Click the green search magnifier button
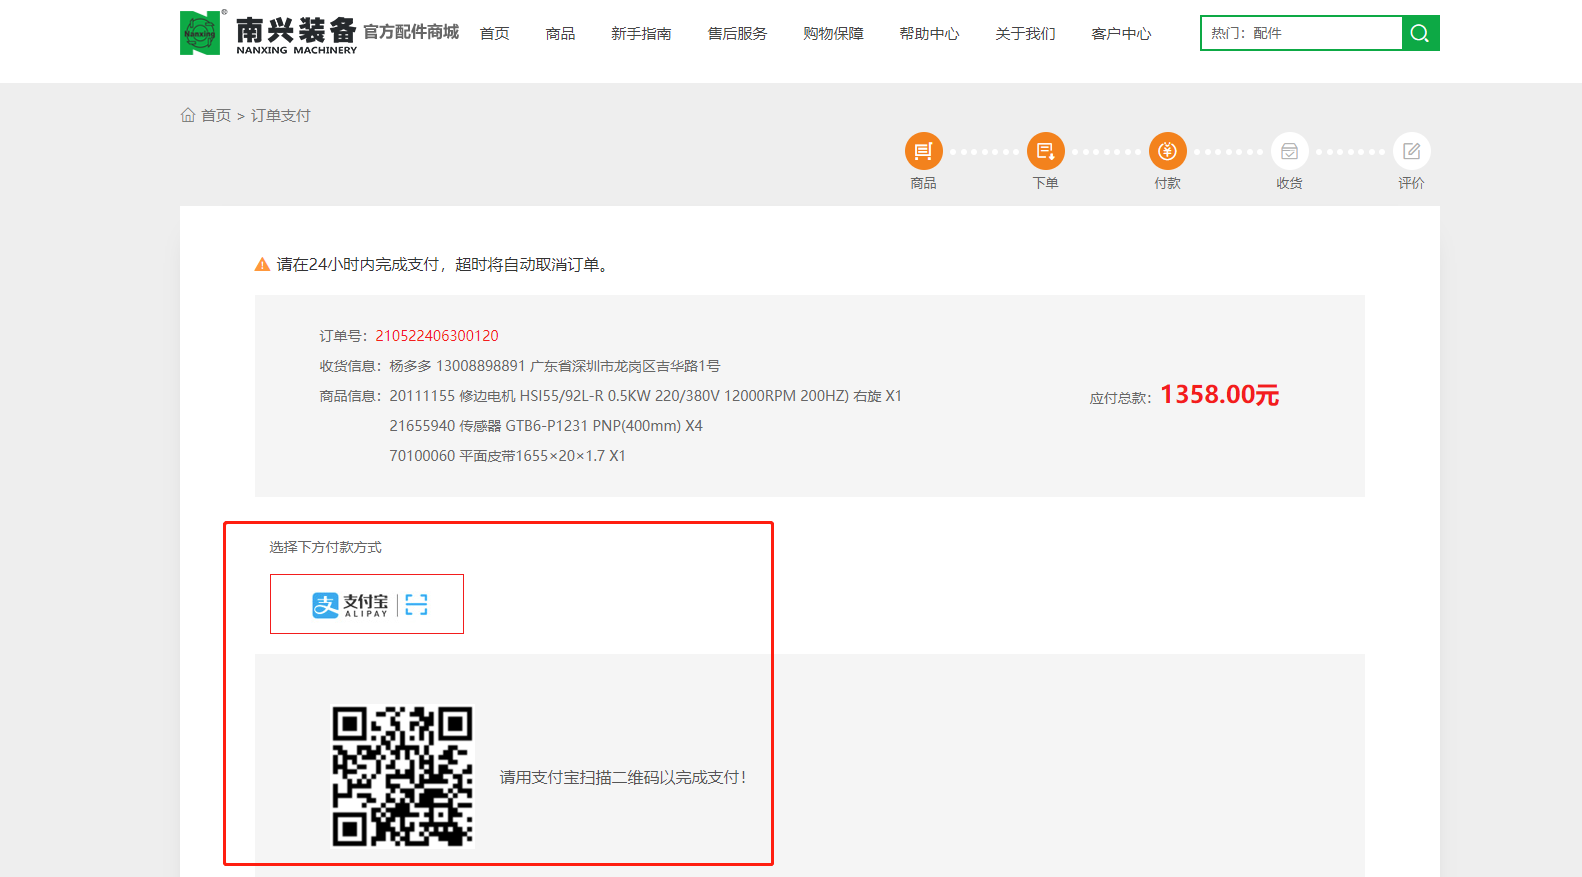This screenshot has height=877, width=1582. (x=1420, y=33)
